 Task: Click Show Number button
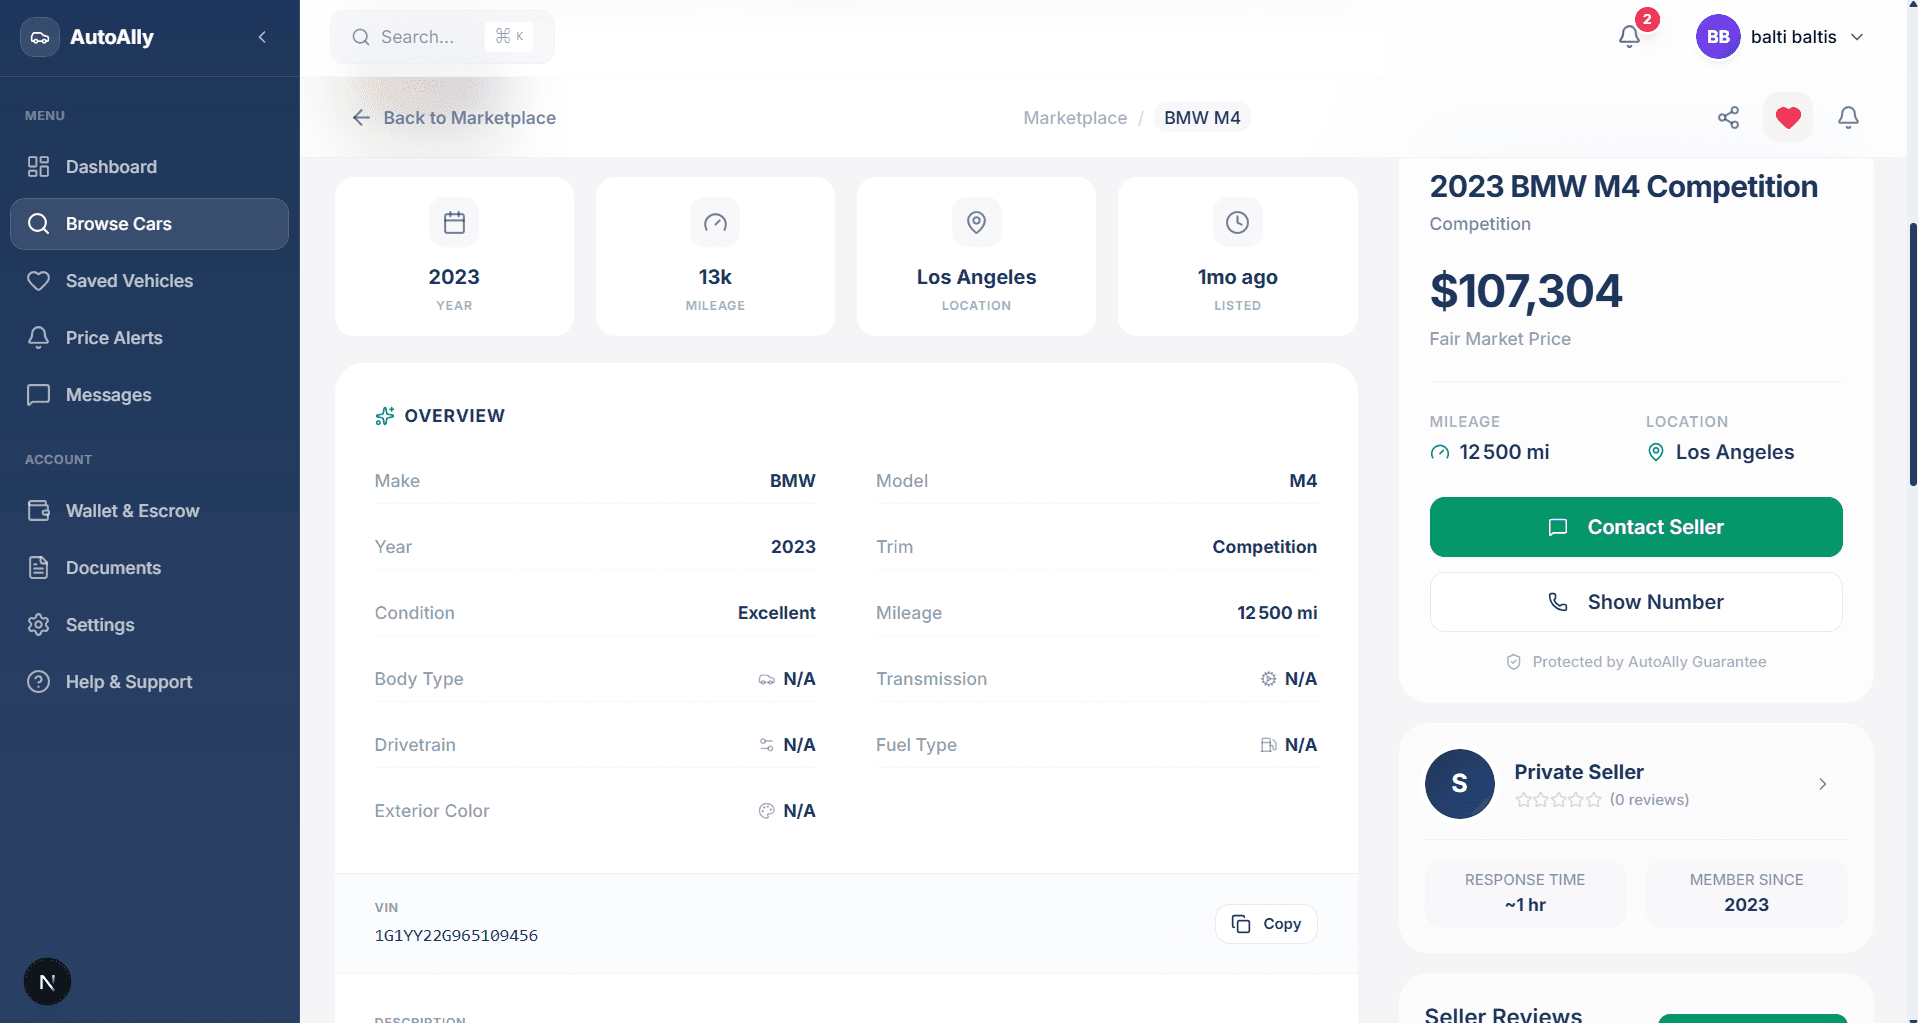(x=1636, y=602)
